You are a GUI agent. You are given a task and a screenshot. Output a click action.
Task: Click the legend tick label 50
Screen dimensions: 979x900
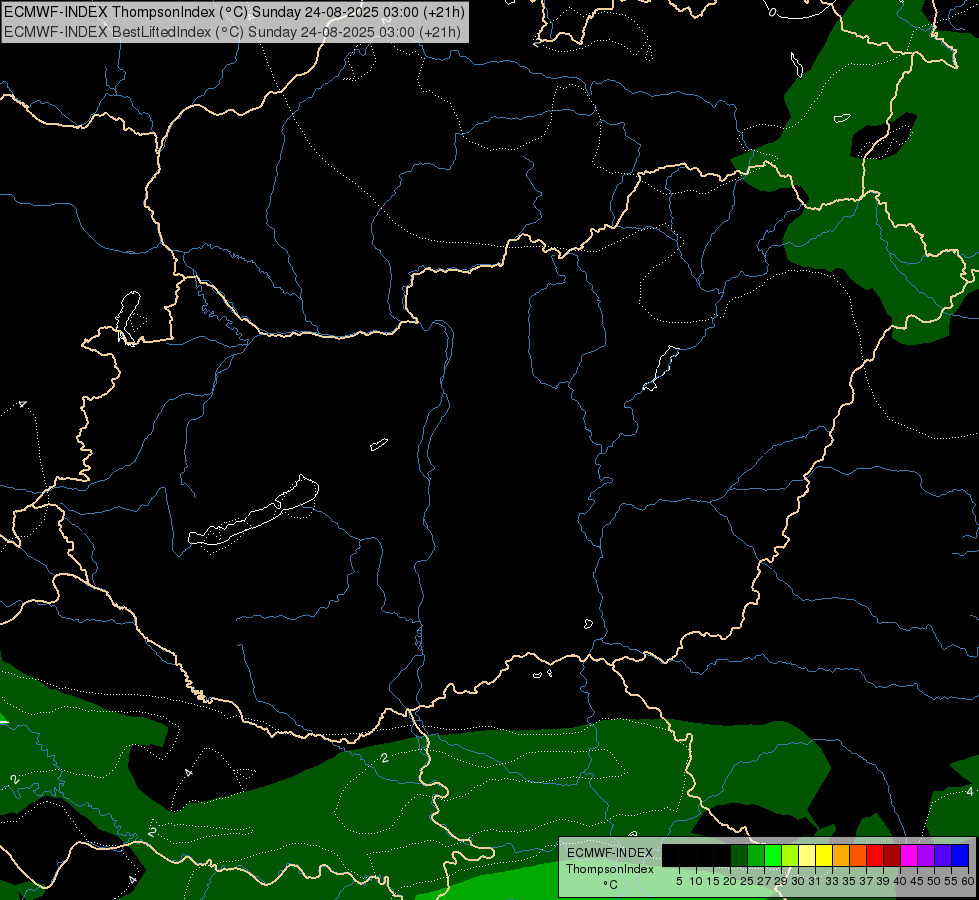934,881
